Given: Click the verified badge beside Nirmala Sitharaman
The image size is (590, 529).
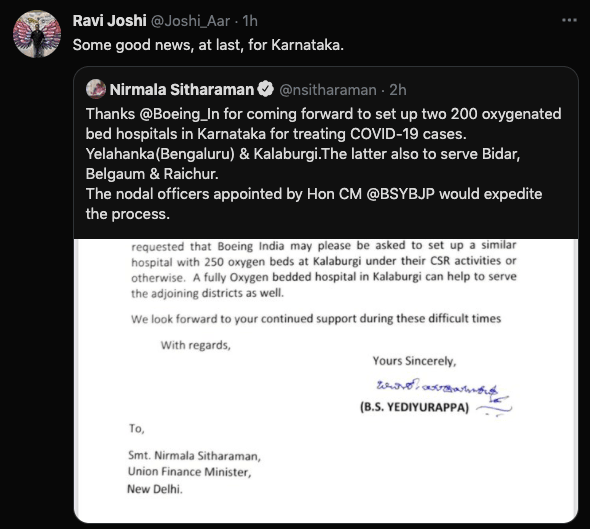Looking at the screenshot, I should coord(266,90).
